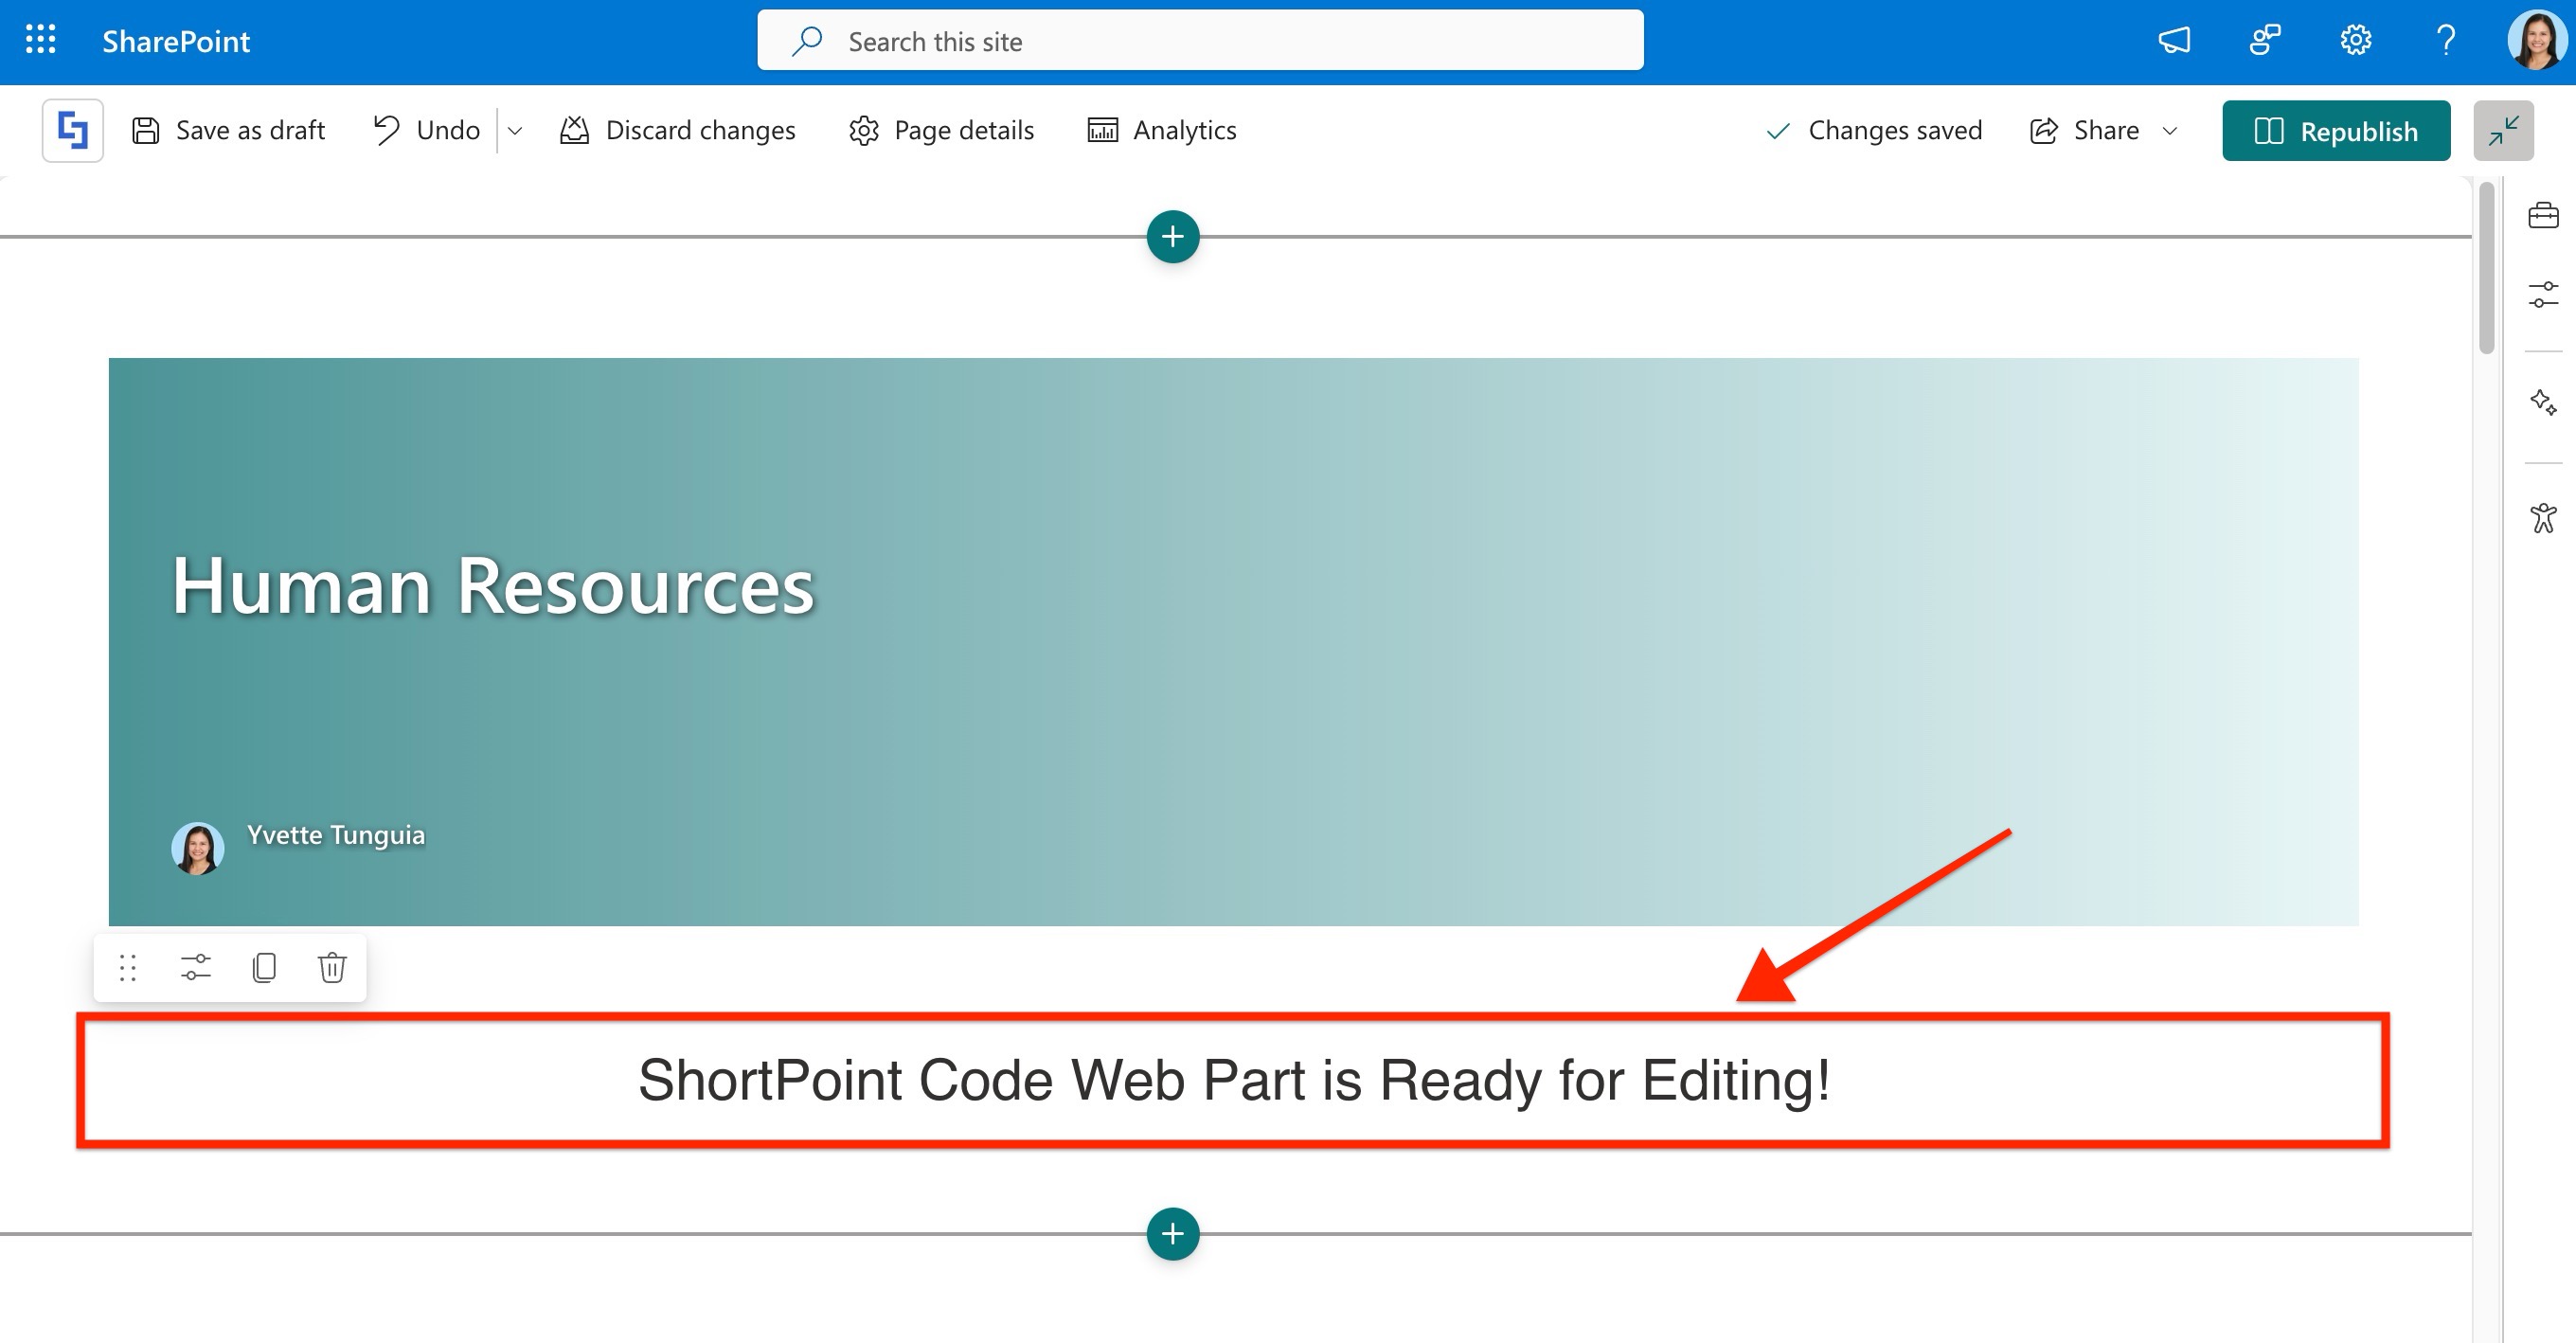Expand the Undo dropdown chevron

pyautogui.click(x=515, y=131)
